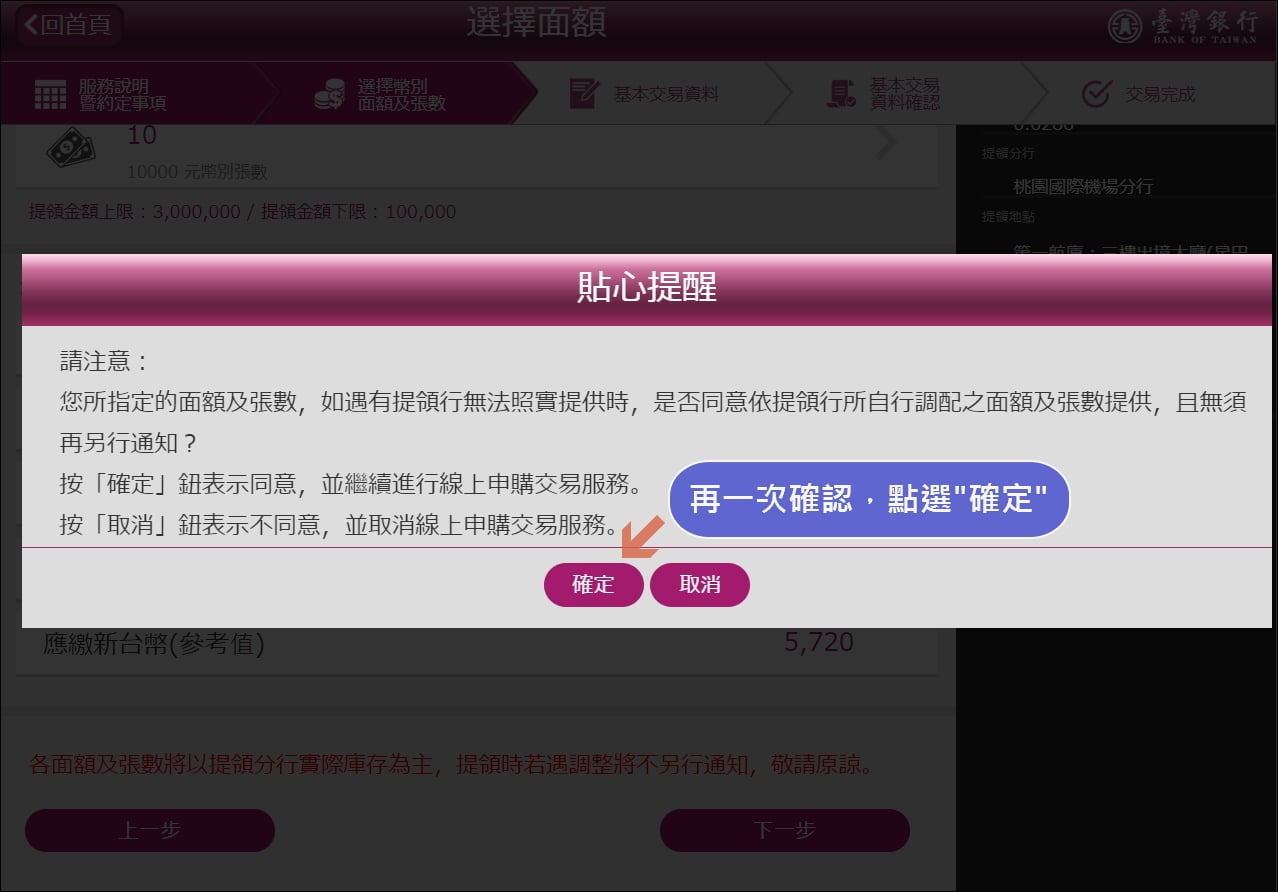Viewport: 1278px width, 892px height.
Task: Click the checkmark circle icon for 交易完成
Action: (1096, 94)
